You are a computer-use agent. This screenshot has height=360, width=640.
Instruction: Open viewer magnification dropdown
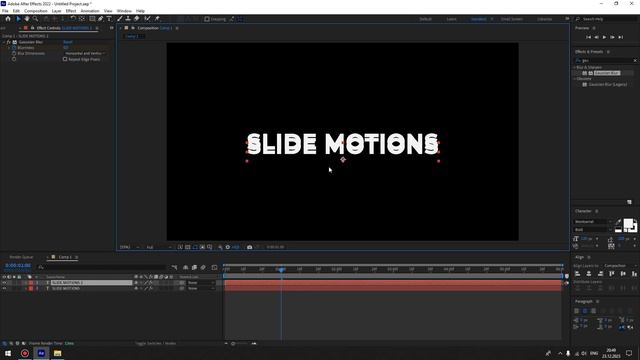(129, 247)
